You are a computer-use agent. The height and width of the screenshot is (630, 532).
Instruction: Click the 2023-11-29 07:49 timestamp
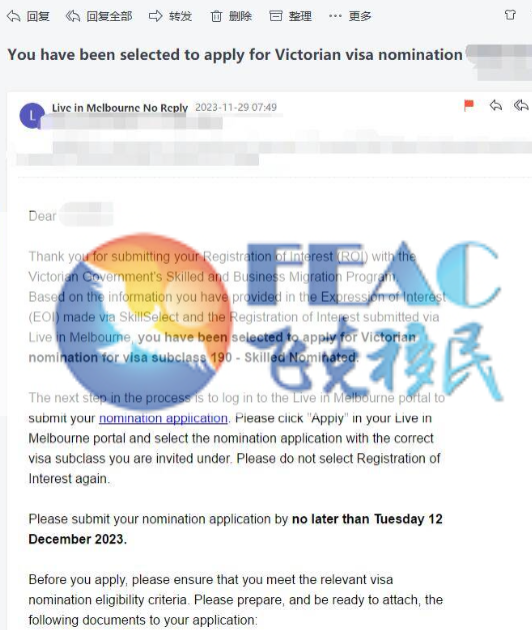236,107
